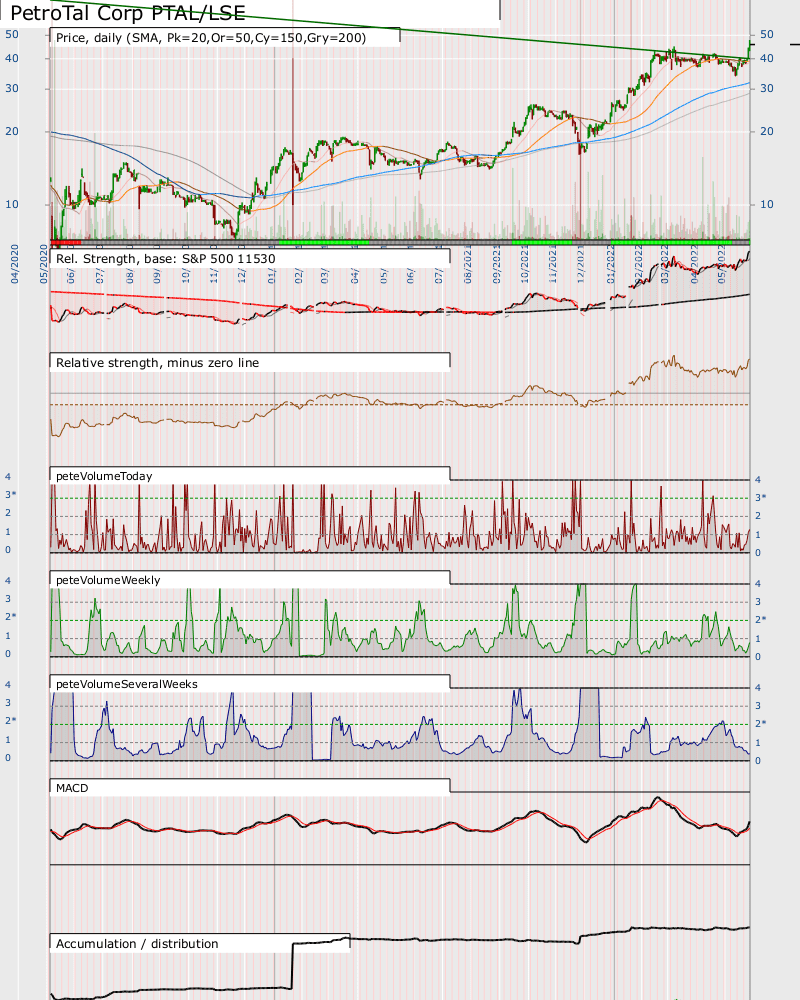
Task: Select the Relative strength, minus zero line label
Action: point(158,363)
